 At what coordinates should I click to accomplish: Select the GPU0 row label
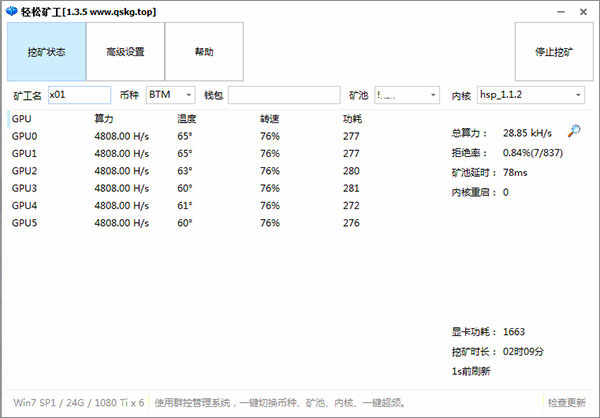click(x=24, y=136)
